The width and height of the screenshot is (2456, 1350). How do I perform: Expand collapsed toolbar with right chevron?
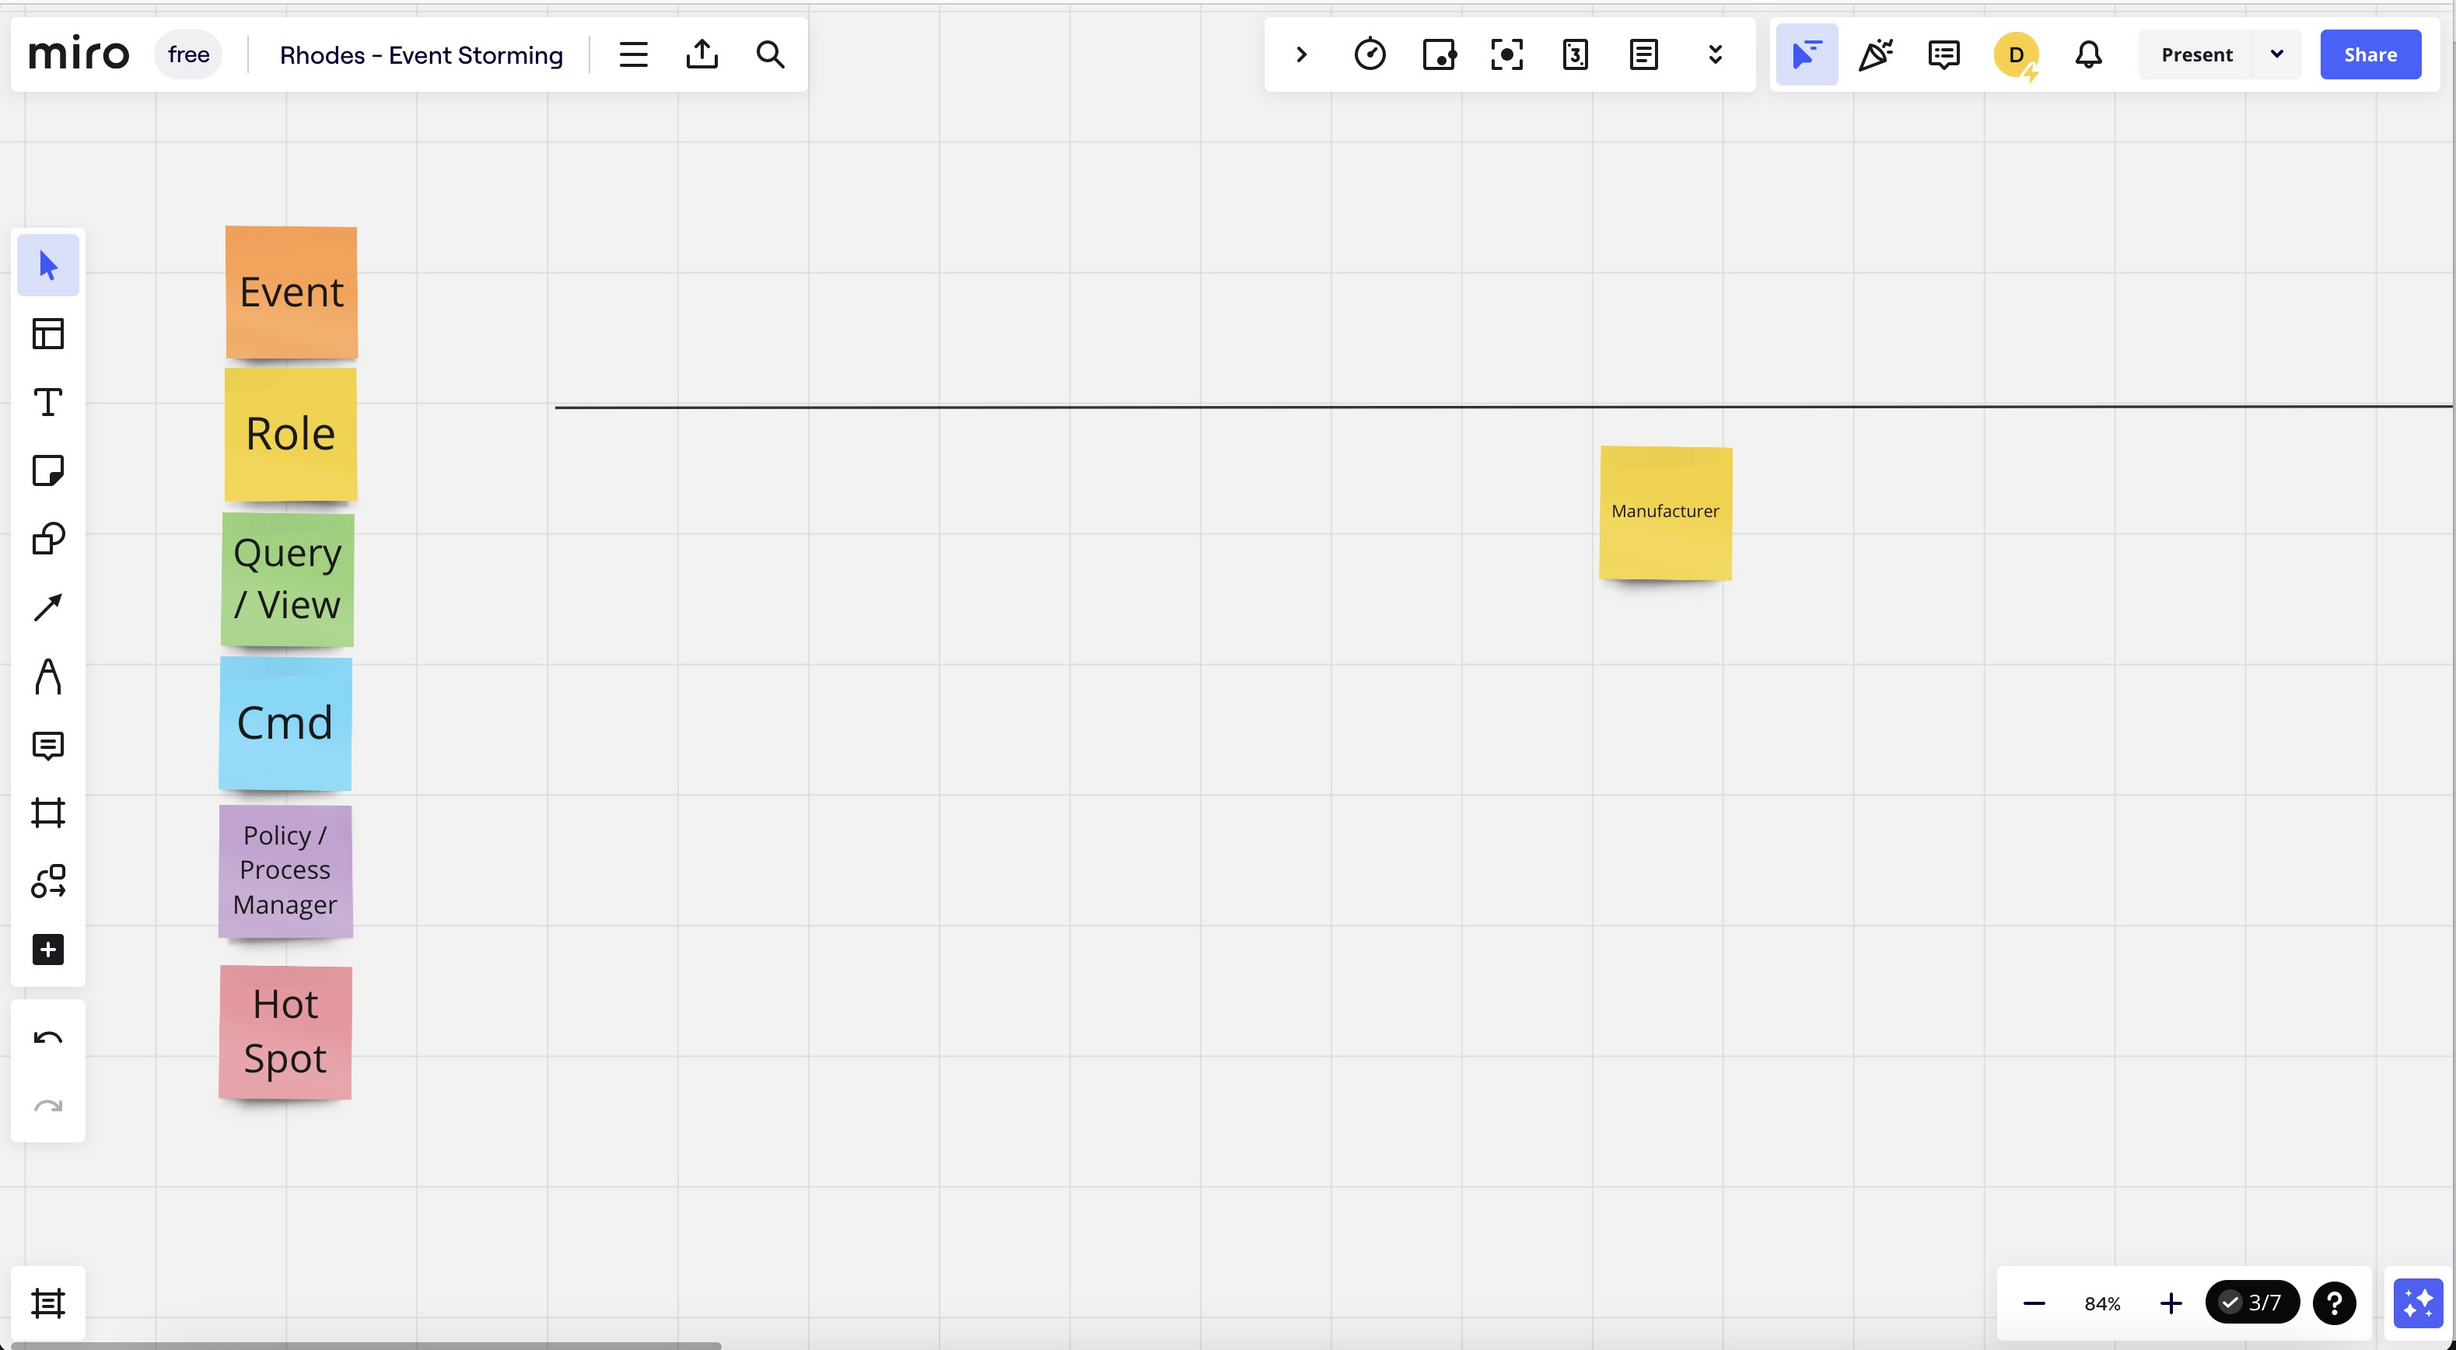click(1301, 55)
